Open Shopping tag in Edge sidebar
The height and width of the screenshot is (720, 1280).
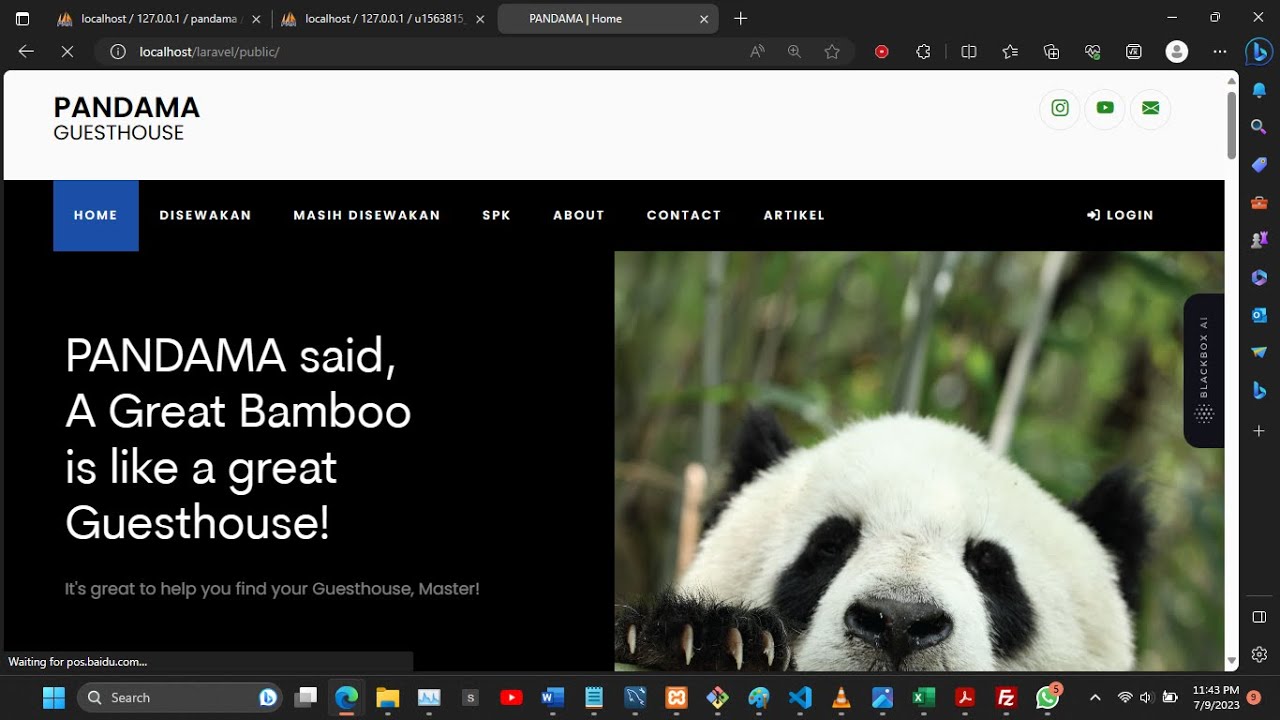[x=1259, y=165]
